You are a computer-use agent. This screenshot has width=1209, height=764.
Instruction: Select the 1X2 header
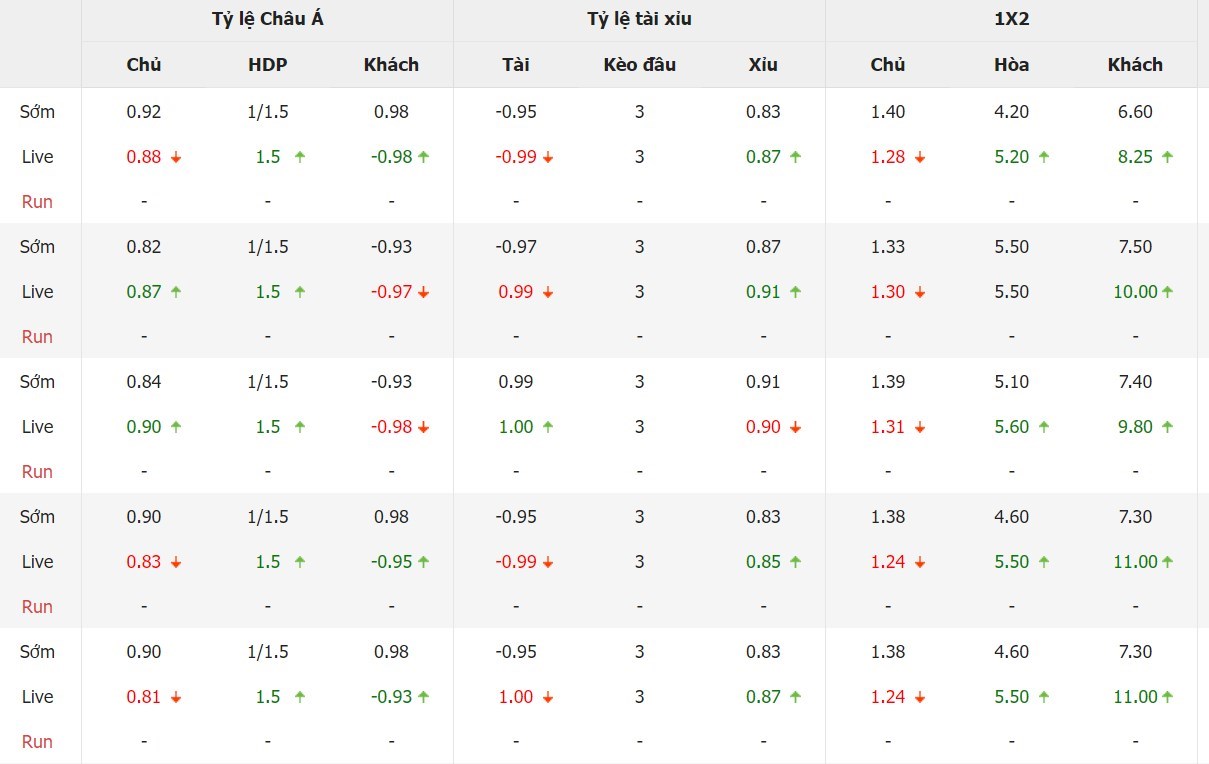coord(1011,20)
